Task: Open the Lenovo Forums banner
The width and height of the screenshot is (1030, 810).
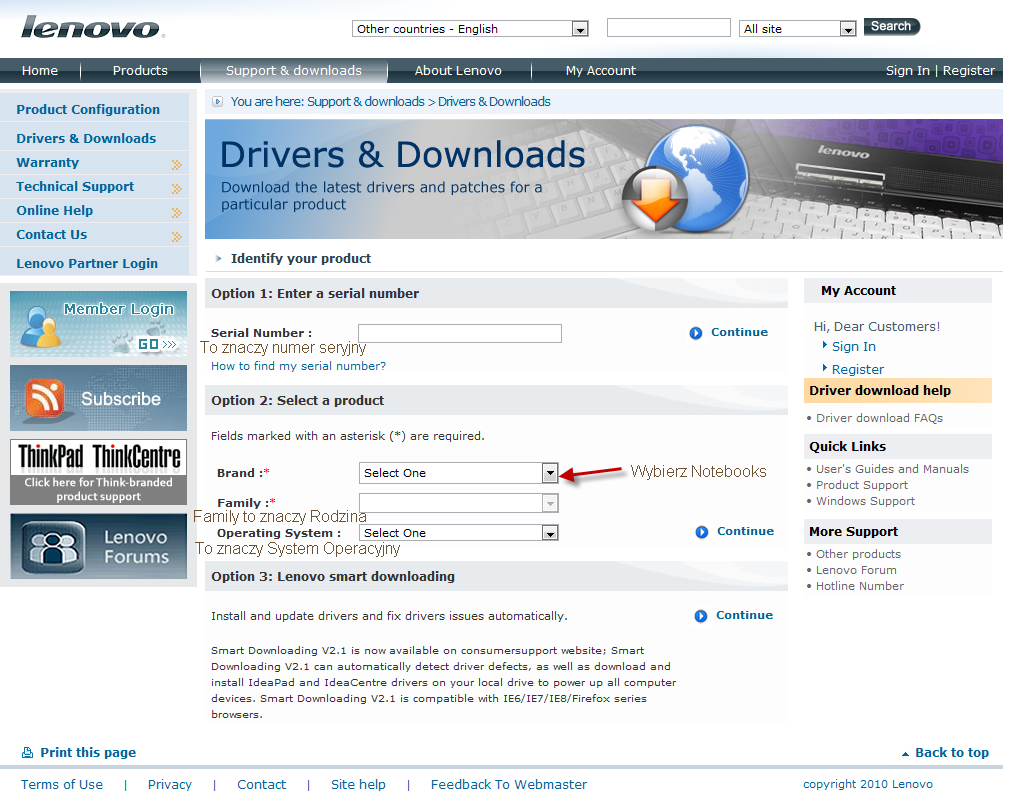Action: click(x=99, y=547)
